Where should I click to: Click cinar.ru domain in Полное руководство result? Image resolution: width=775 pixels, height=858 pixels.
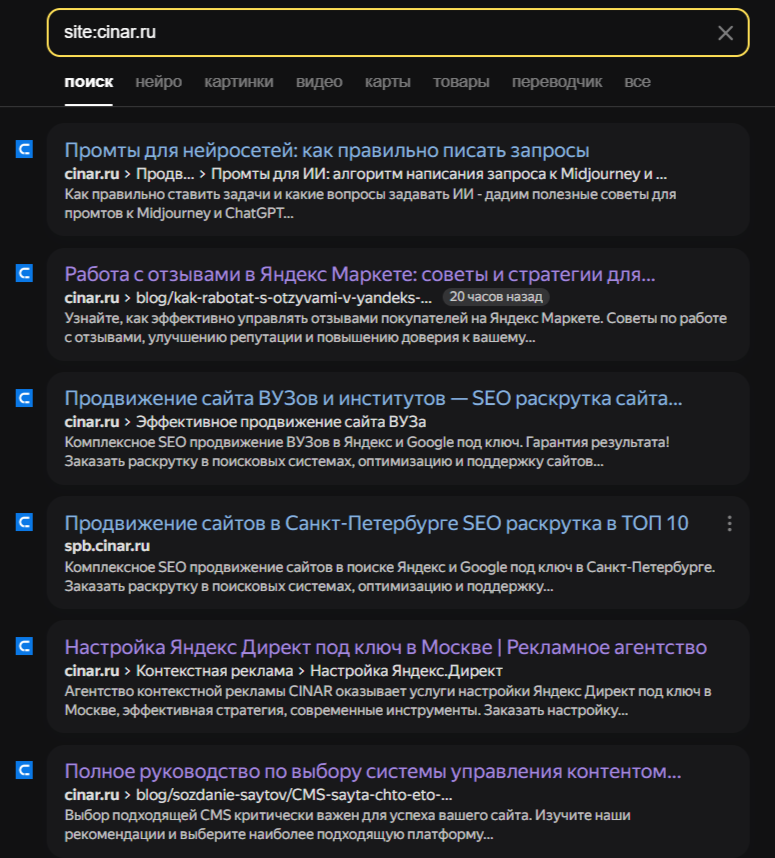(92, 795)
